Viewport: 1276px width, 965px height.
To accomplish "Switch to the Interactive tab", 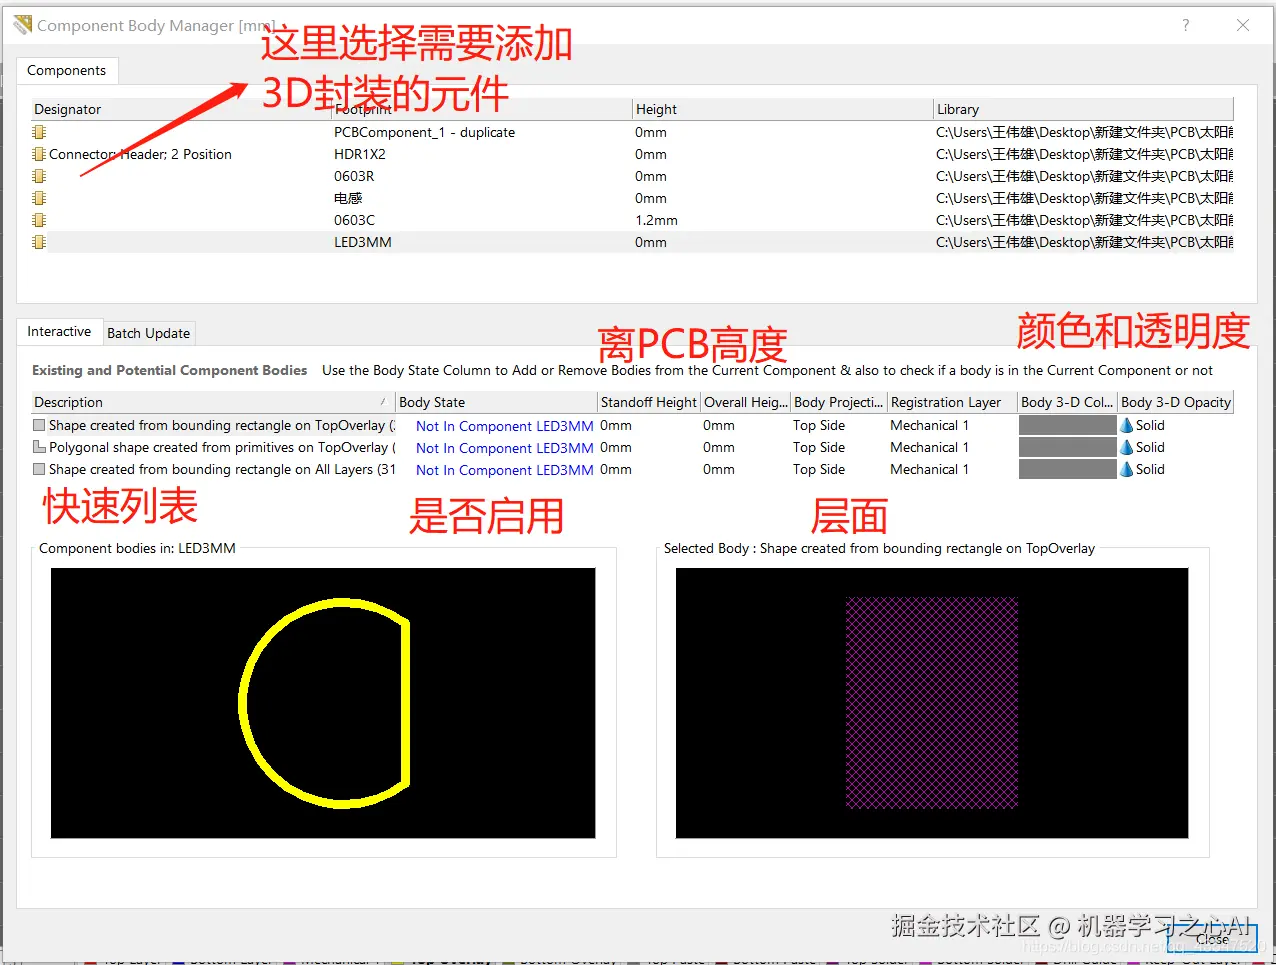I will (59, 331).
